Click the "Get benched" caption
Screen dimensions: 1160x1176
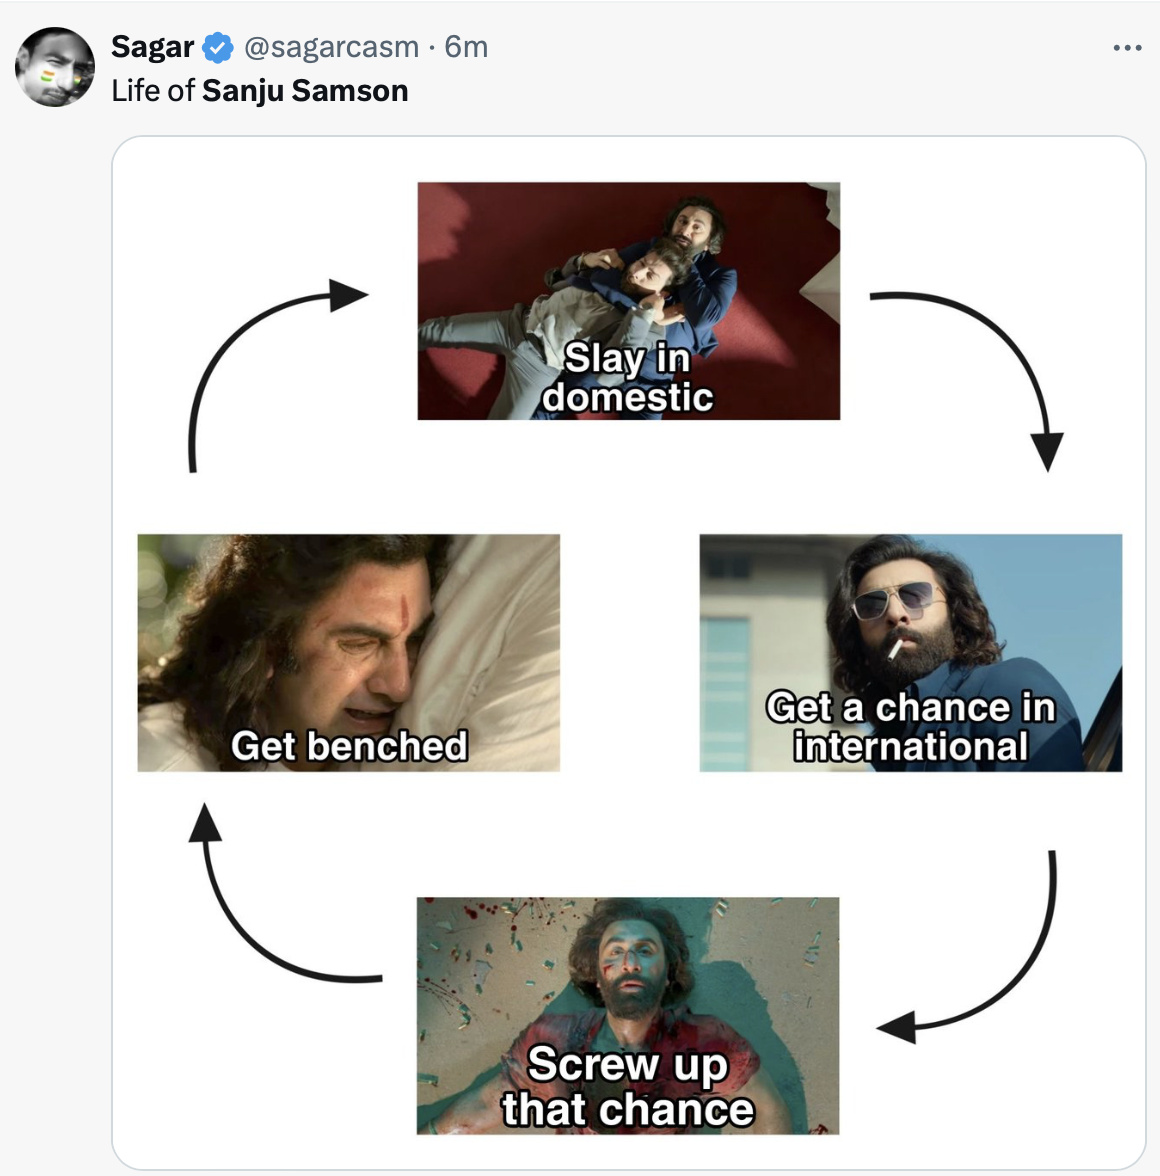tap(349, 746)
